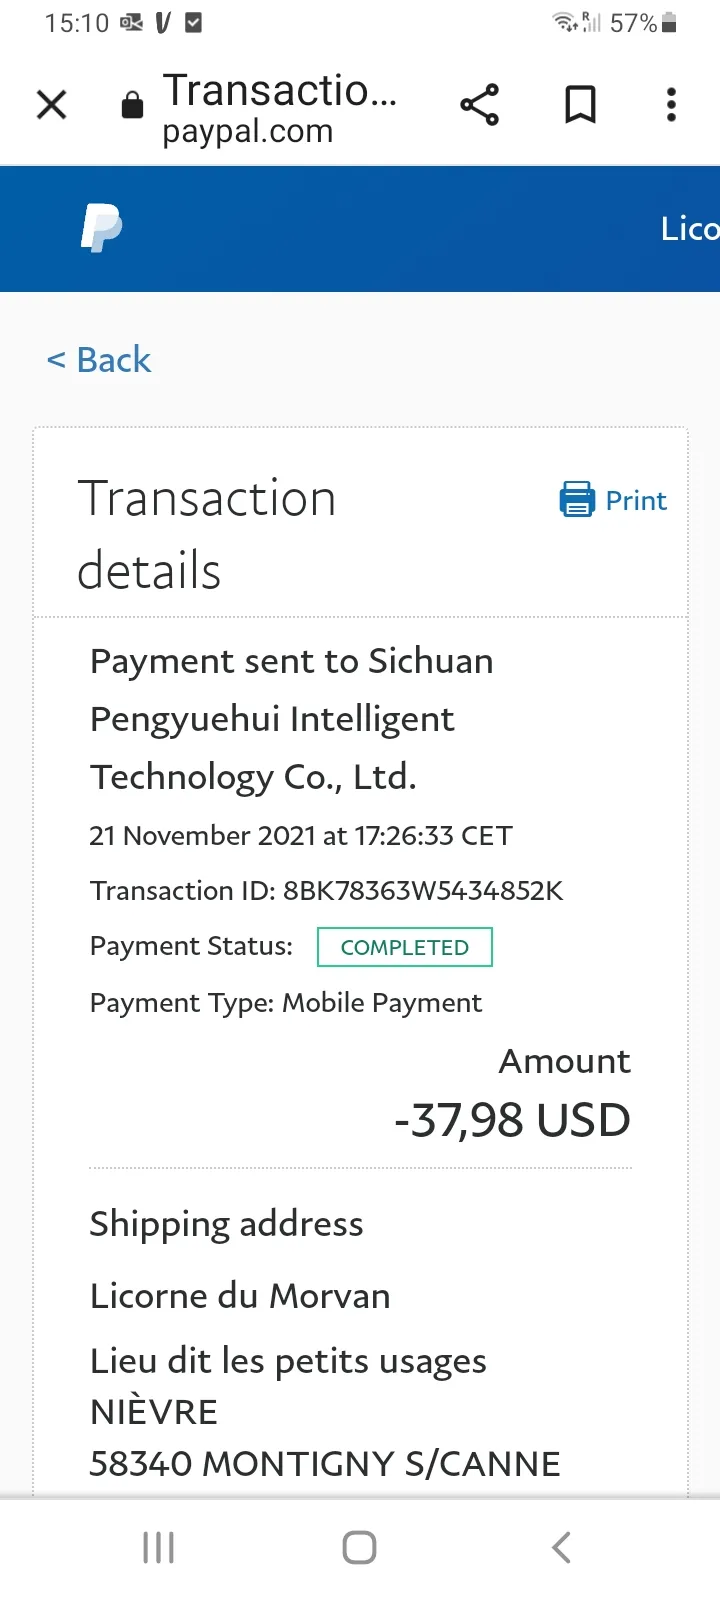Open the Android recent apps button

coord(158,1547)
